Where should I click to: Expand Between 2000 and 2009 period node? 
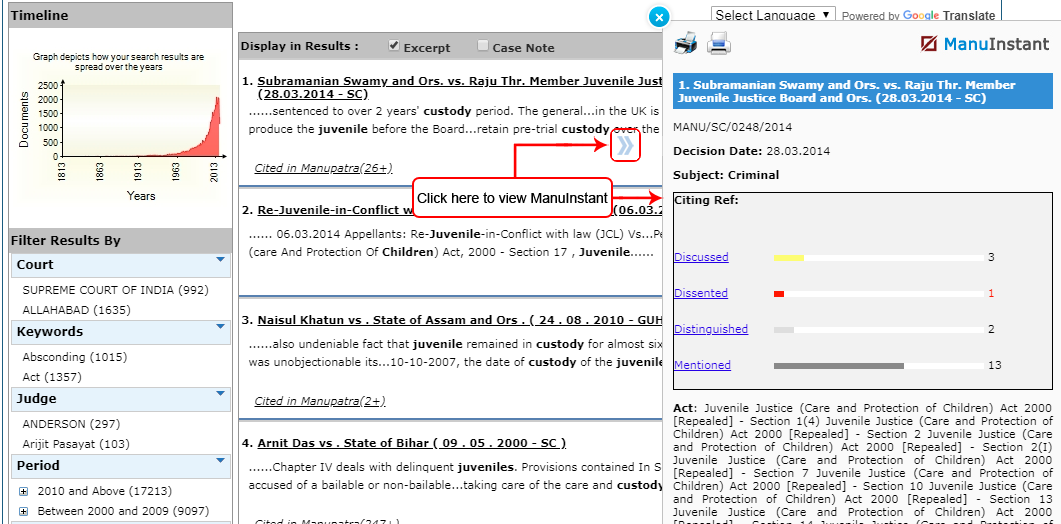click(23, 511)
